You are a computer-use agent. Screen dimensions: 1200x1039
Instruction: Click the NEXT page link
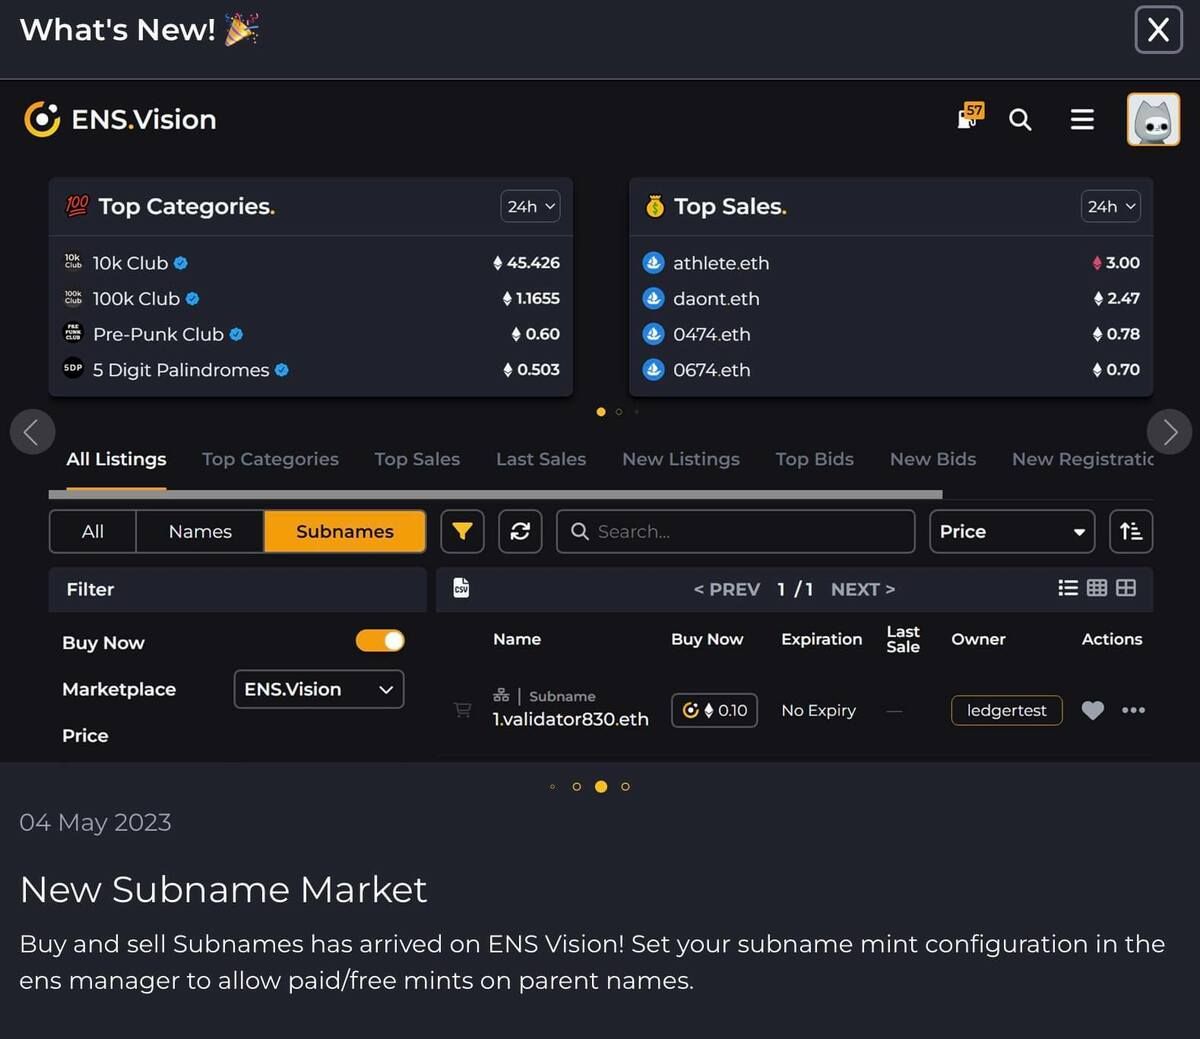pos(863,589)
